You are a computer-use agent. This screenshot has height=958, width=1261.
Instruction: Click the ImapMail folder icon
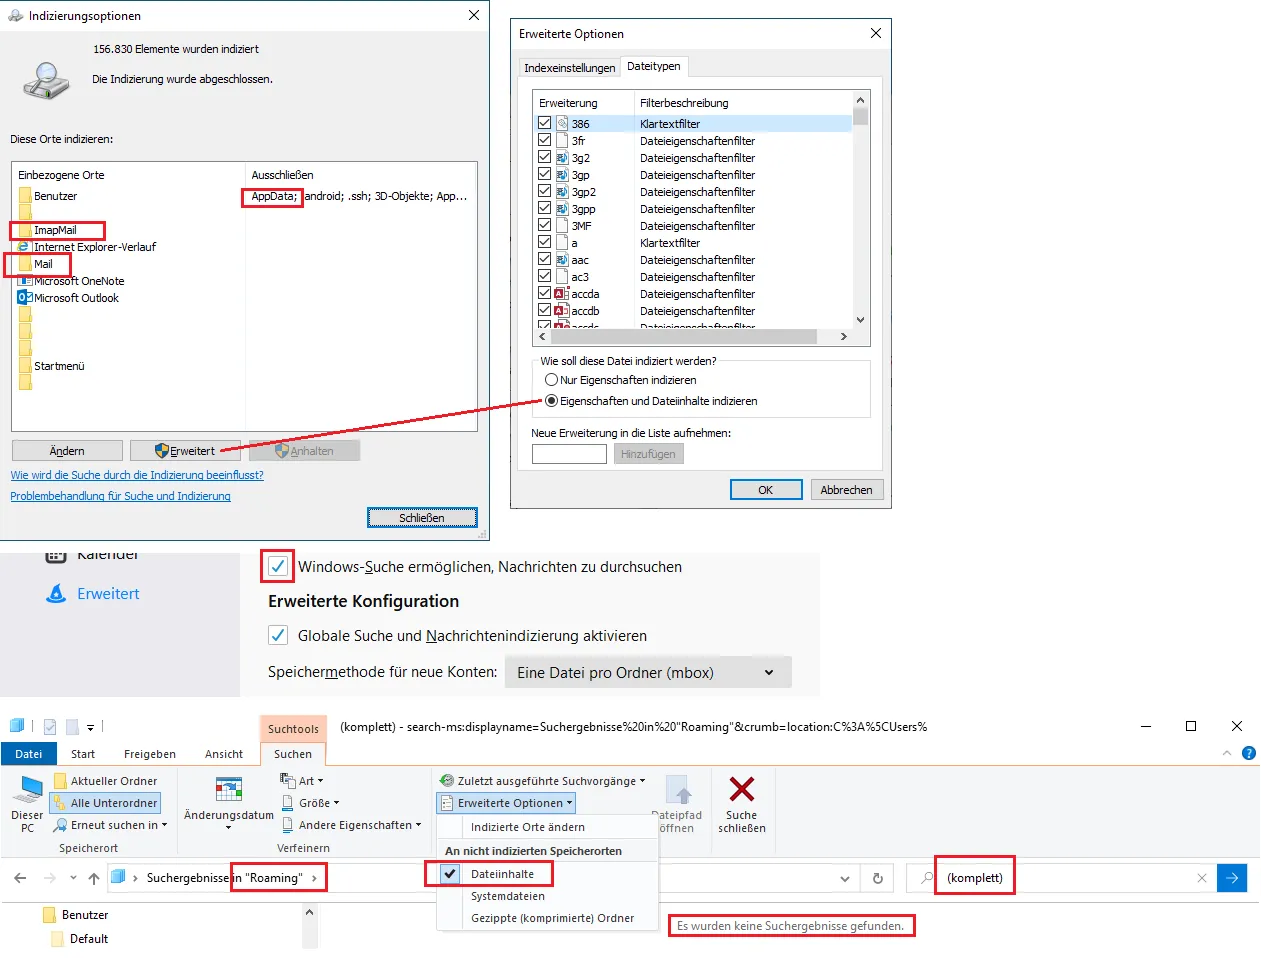(x=25, y=230)
